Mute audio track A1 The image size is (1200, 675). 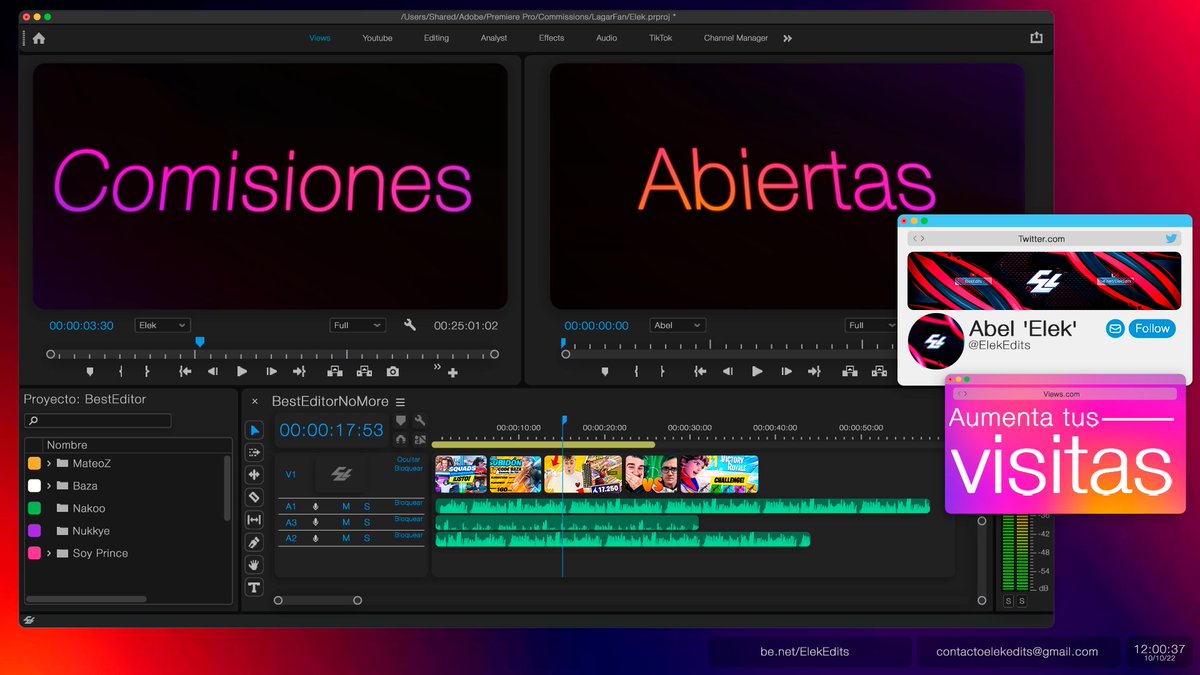(x=346, y=507)
